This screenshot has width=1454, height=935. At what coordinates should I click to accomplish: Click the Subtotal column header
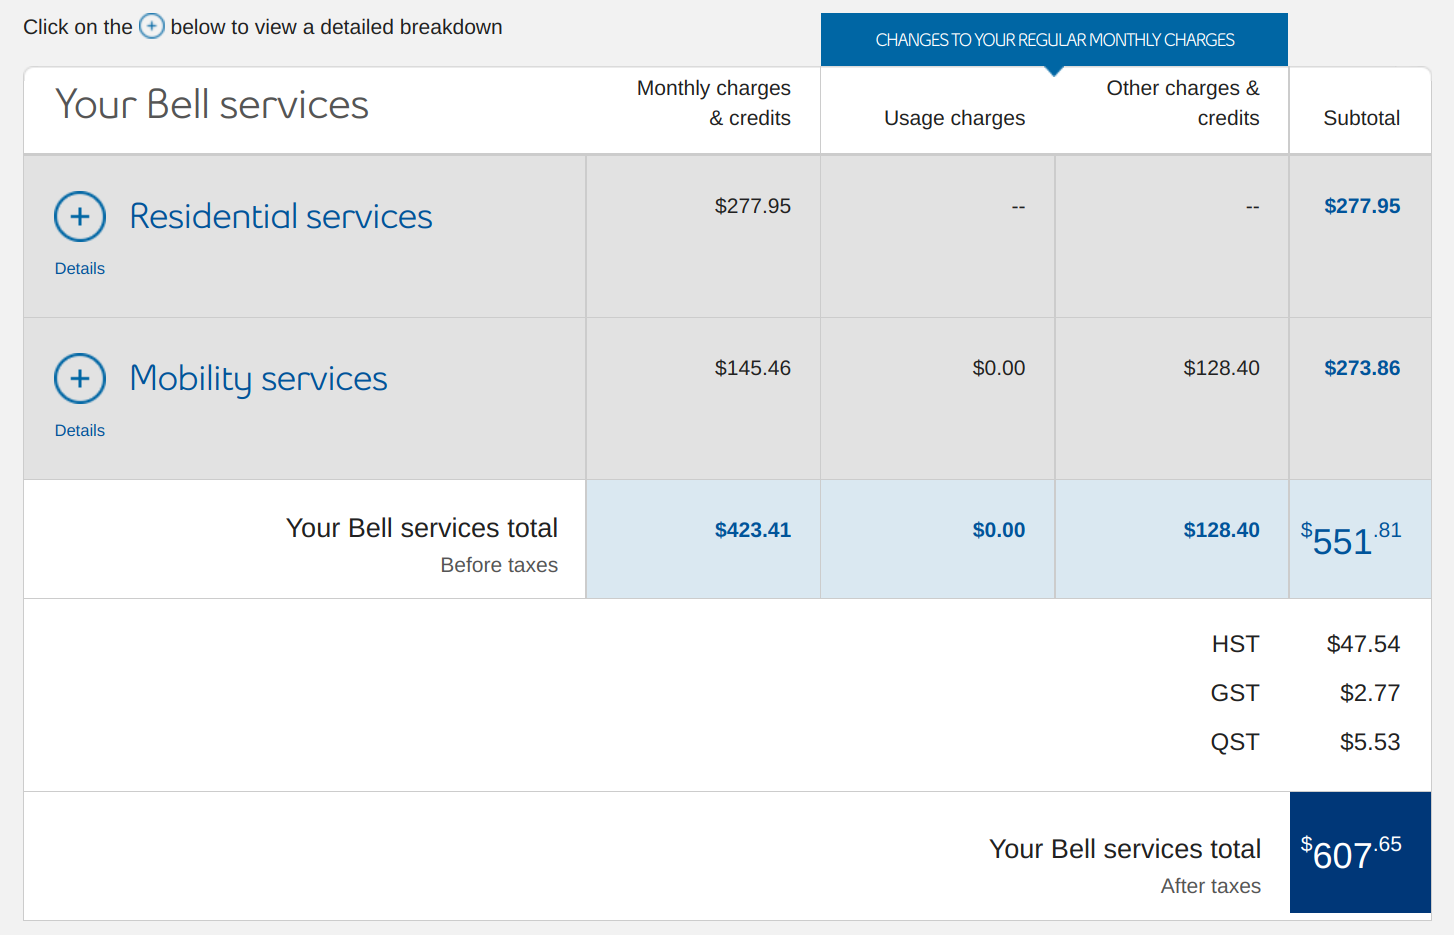(x=1362, y=118)
